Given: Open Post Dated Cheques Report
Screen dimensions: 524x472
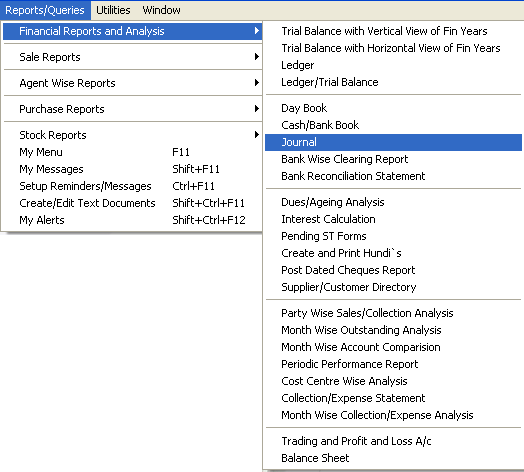Looking at the screenshot, I should point(393,270).
